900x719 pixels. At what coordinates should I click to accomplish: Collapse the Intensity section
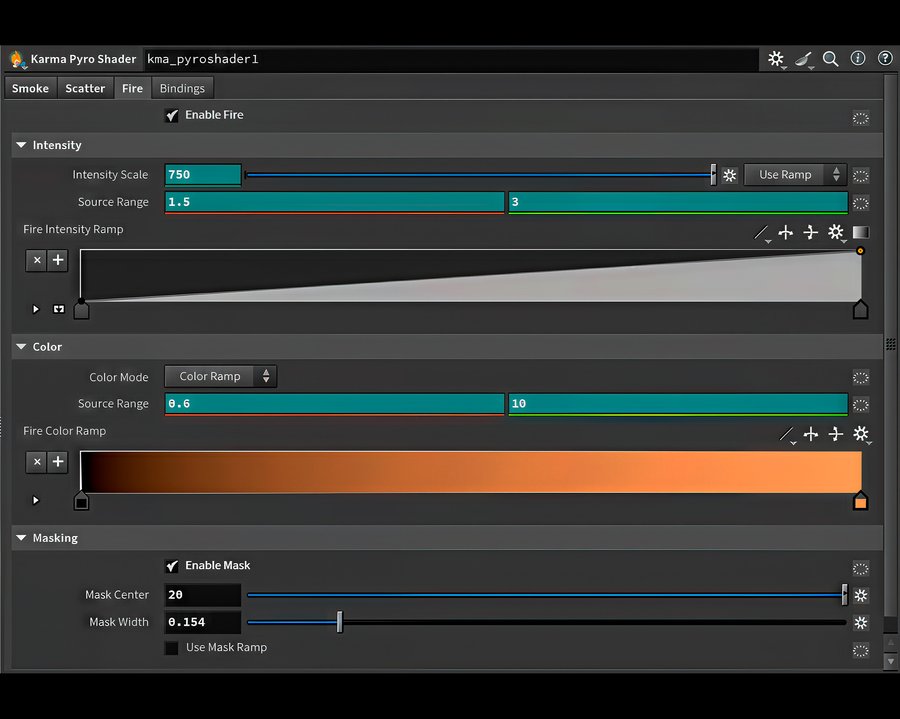(21, 146)
